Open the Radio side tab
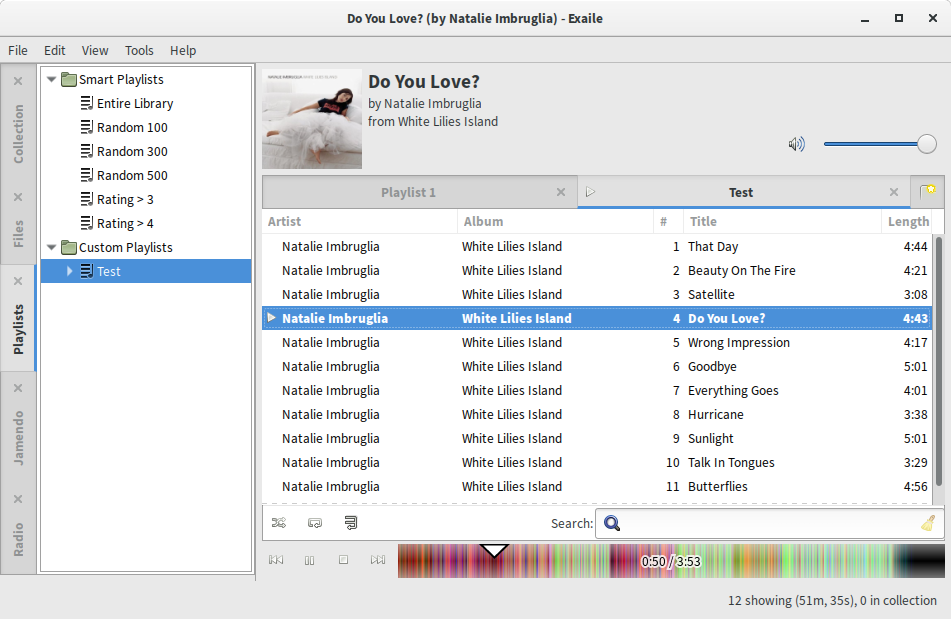Screen dimensions: 951x619 pos(19,540)
